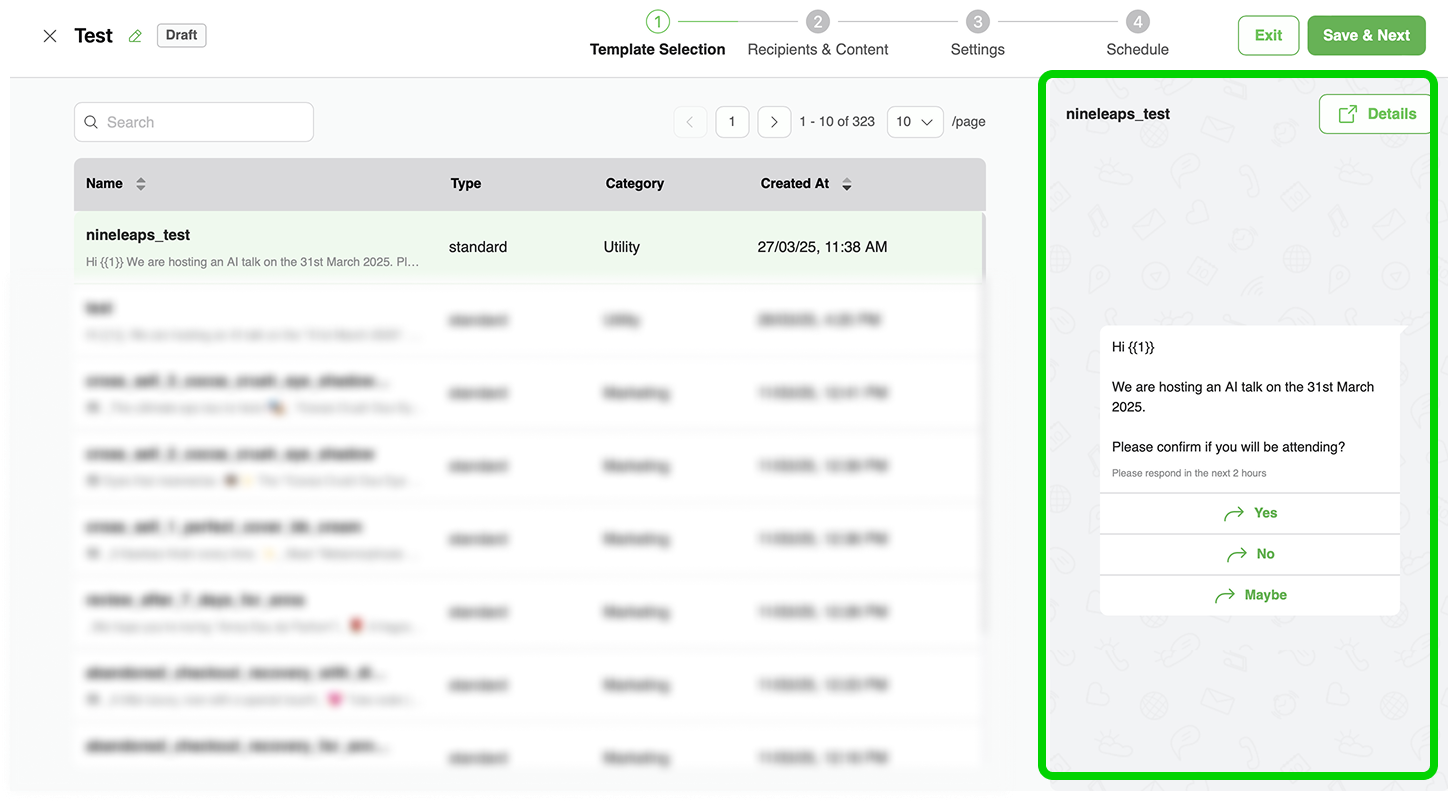Open the 10 per page dropdown
Viewport: 1448px width, 801px height.
(x=914, y=122)
